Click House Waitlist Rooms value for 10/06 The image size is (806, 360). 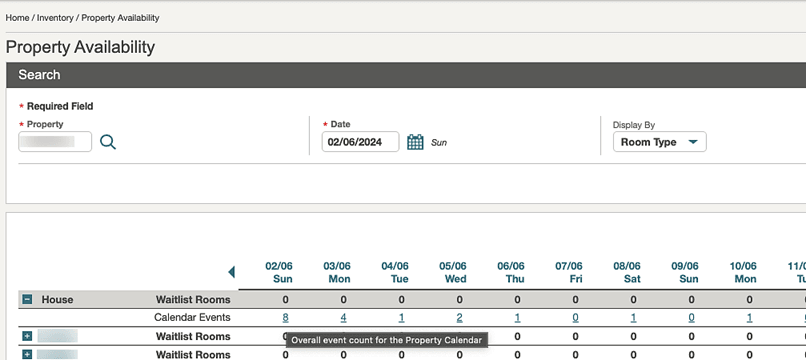point(749,299)
